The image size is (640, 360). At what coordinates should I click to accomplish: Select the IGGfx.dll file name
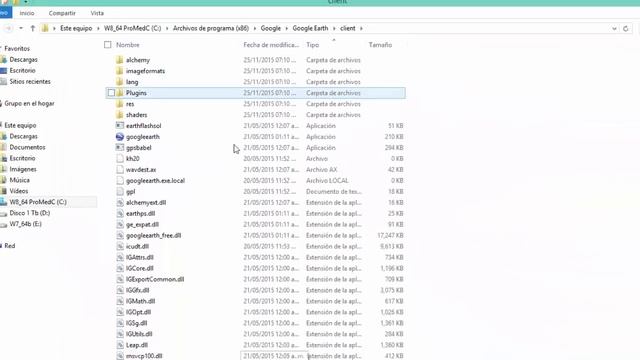138,291
